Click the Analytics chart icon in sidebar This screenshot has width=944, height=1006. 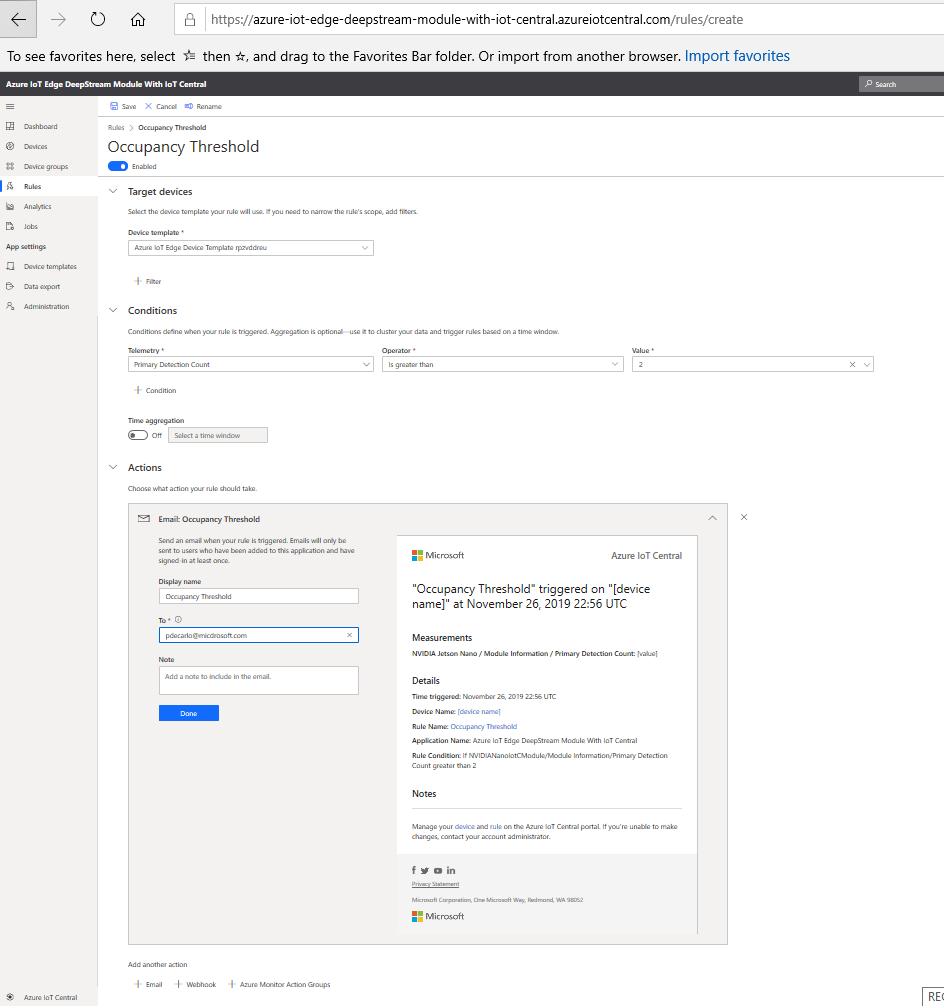(x=10, y=207)
